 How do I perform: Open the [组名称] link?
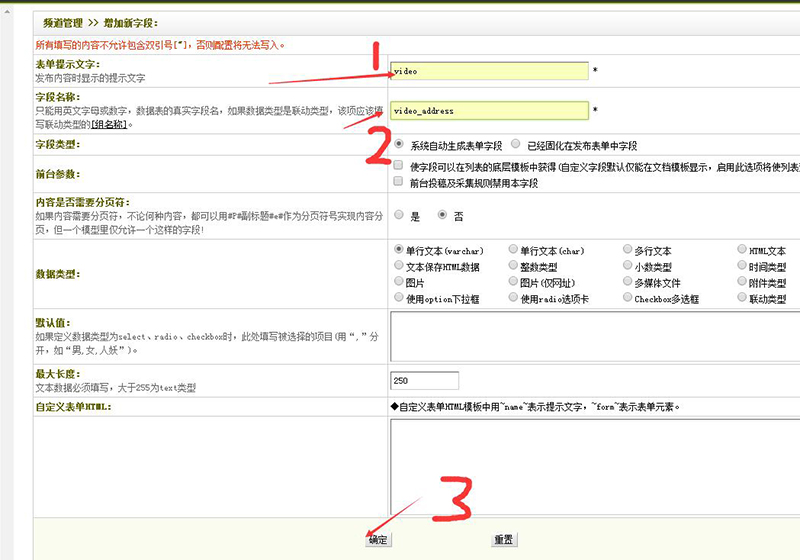coord(110,124)
